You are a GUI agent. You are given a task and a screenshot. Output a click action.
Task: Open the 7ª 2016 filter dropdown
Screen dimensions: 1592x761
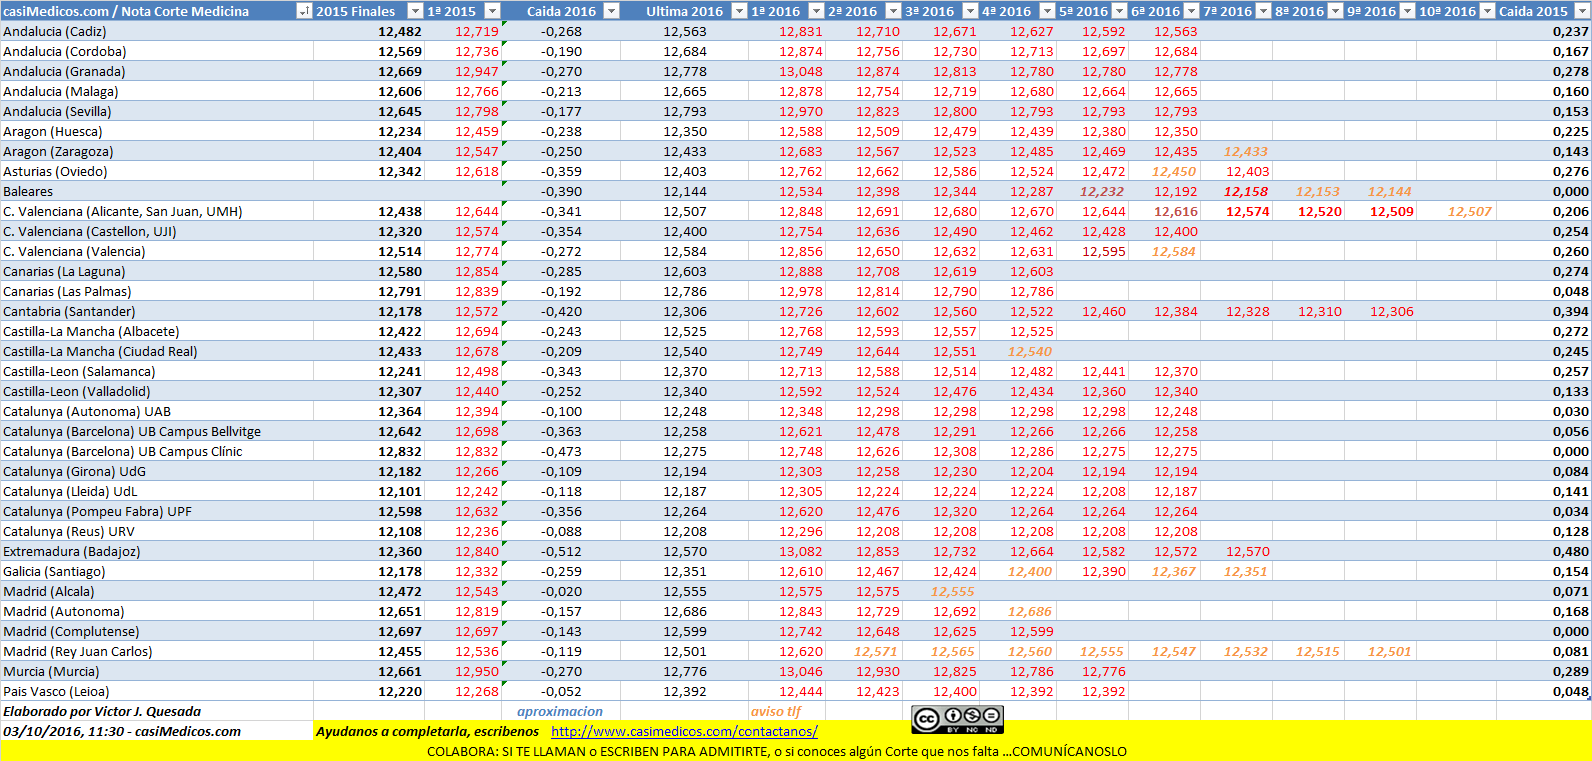(1263, 11)
